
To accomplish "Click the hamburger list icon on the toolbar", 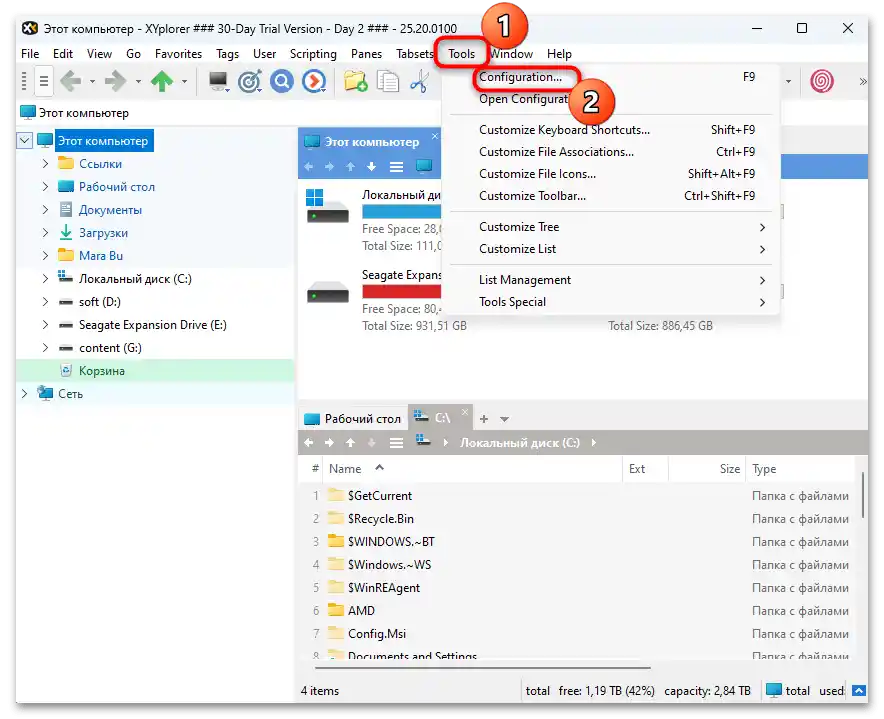I will [43, 81].
